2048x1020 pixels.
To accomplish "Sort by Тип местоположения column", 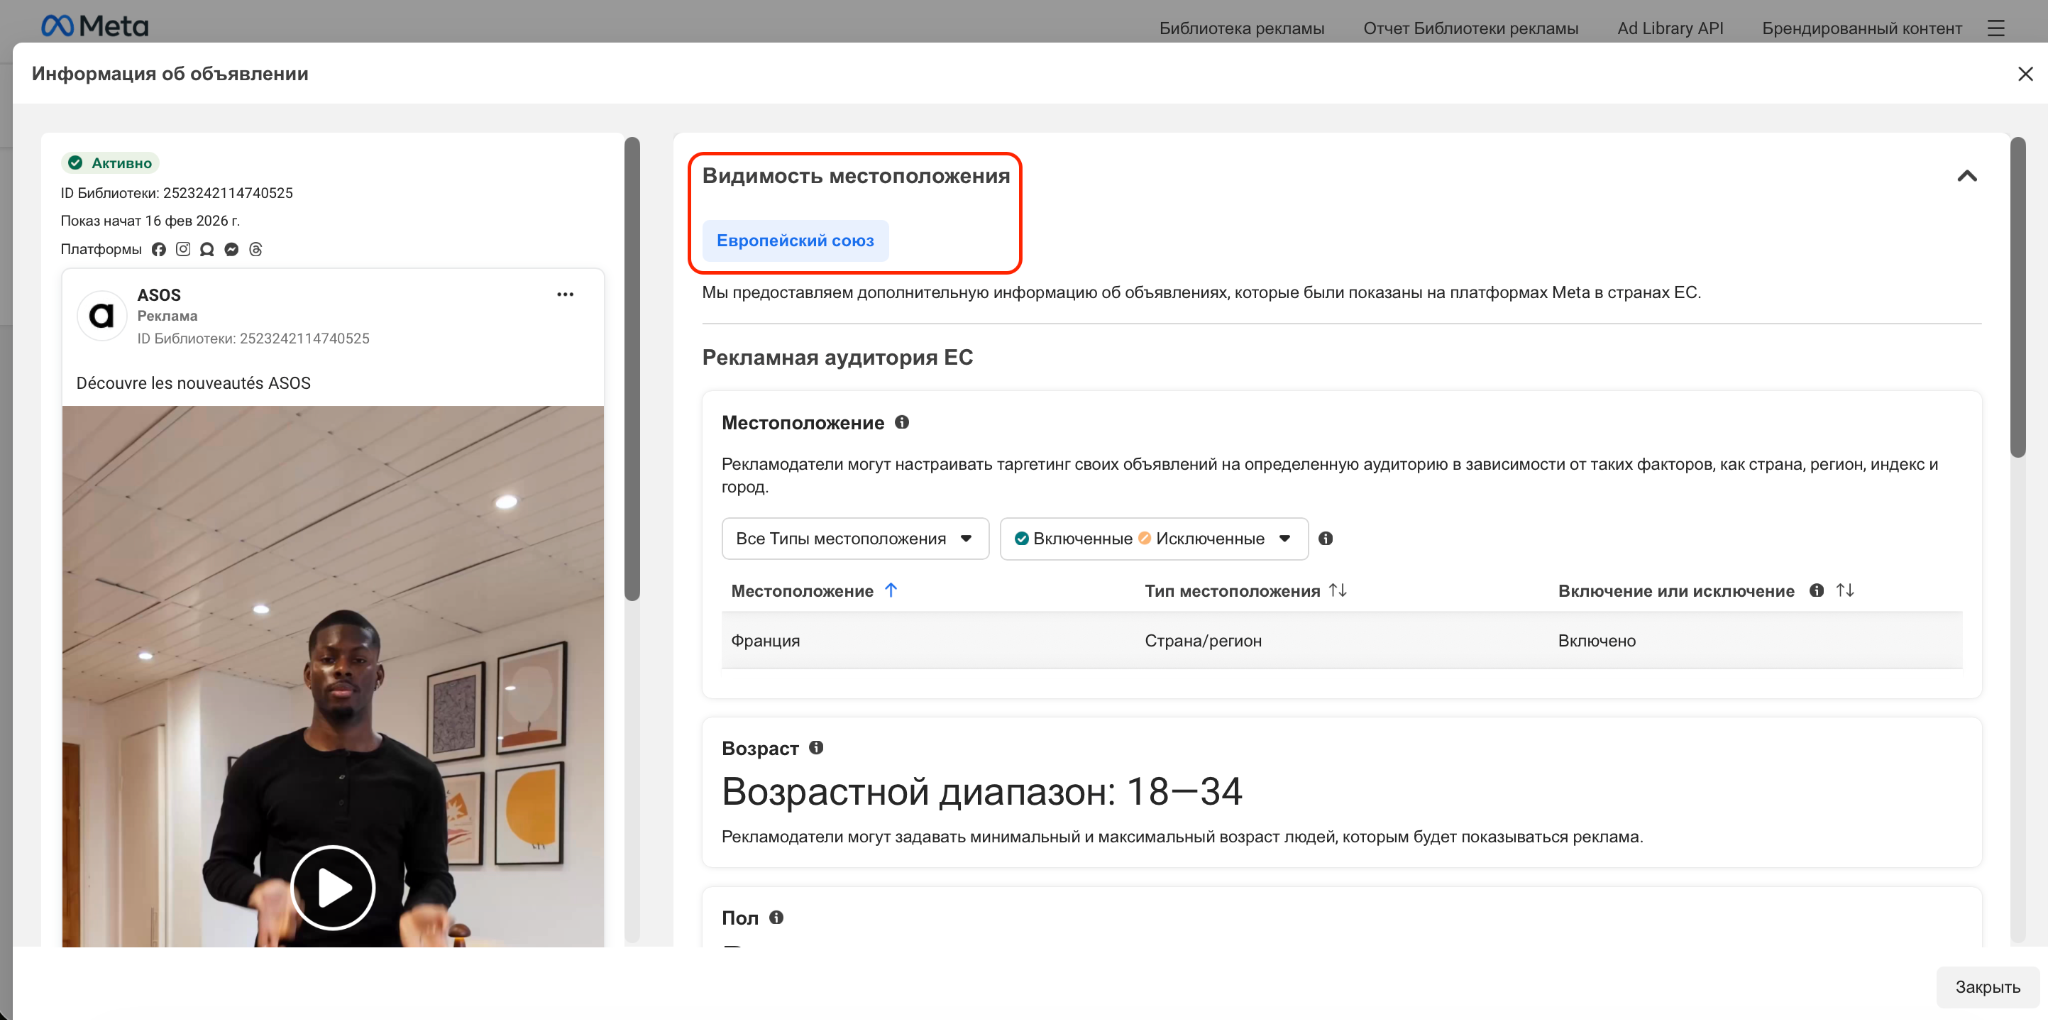I will [1338, 590].
